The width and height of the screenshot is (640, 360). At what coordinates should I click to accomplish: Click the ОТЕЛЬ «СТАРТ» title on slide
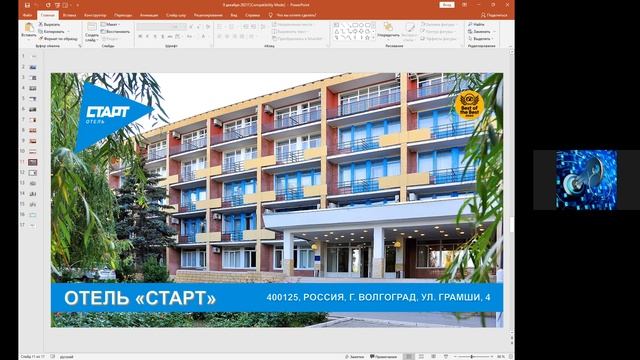click(140, 298)
